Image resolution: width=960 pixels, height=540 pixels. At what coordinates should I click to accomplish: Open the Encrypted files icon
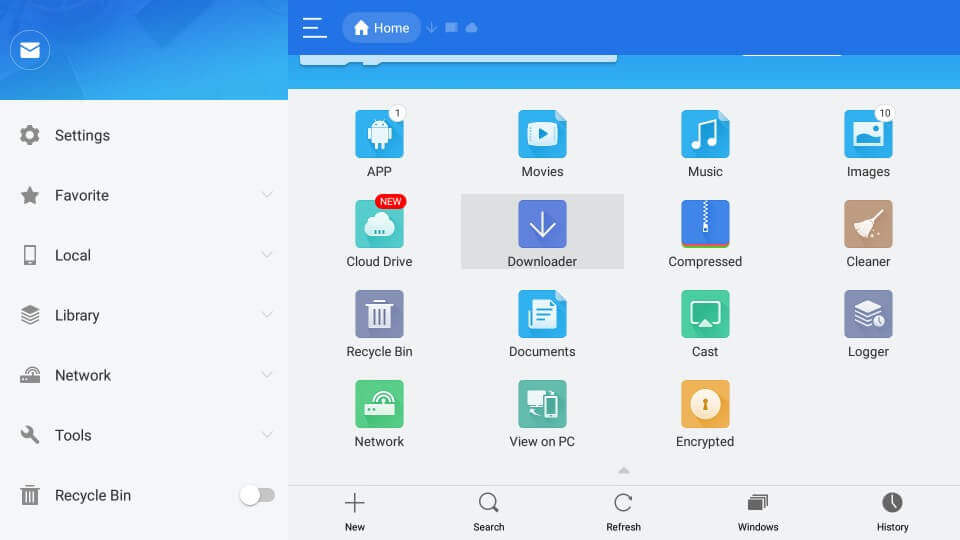[x=705, y=404]
